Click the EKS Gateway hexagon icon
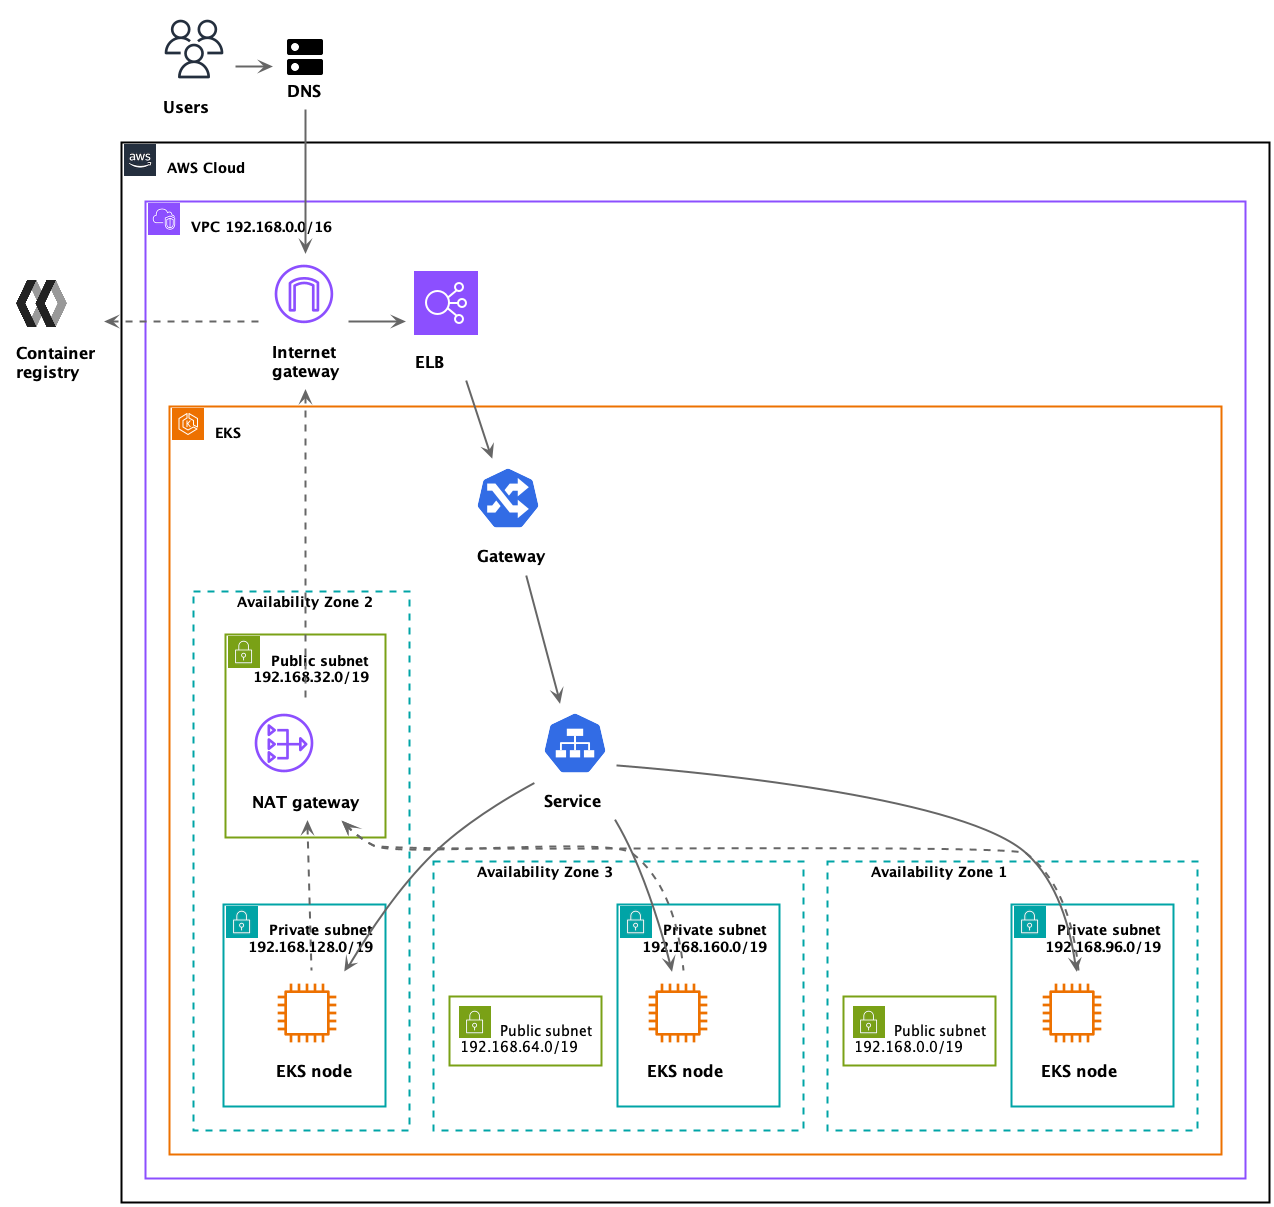 [x=509, y=498]
